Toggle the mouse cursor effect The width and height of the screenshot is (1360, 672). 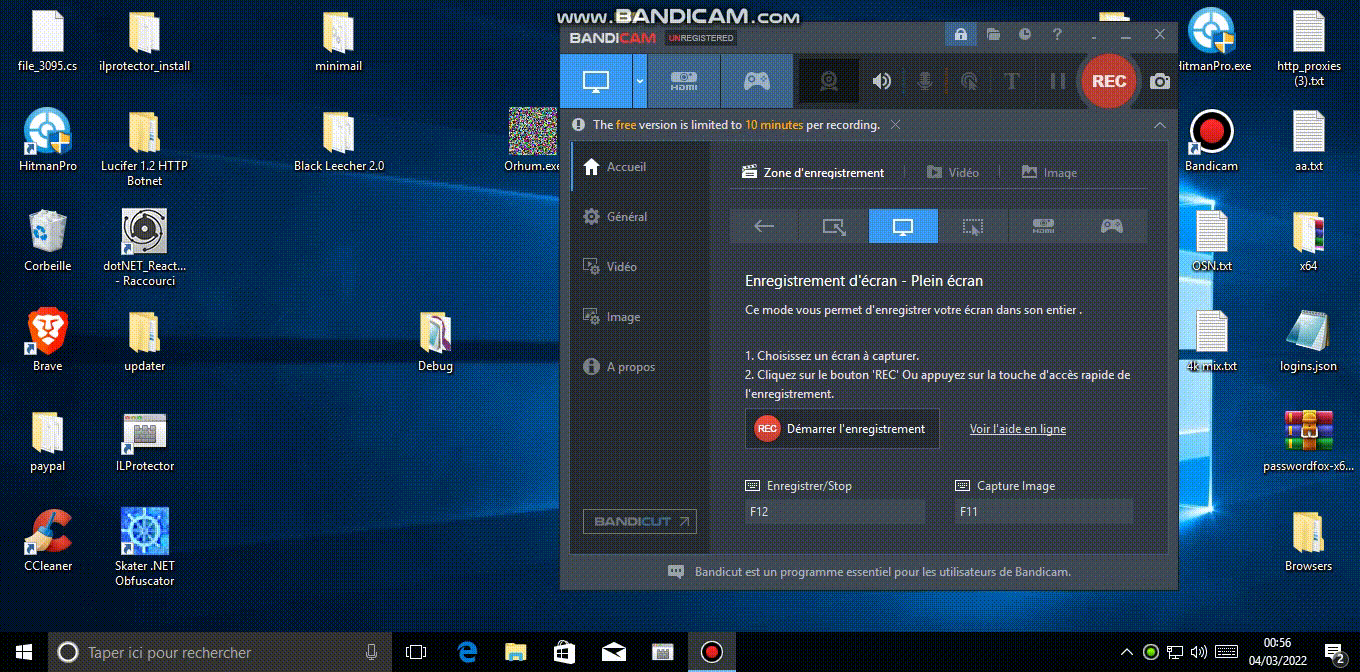pos(968,82)
